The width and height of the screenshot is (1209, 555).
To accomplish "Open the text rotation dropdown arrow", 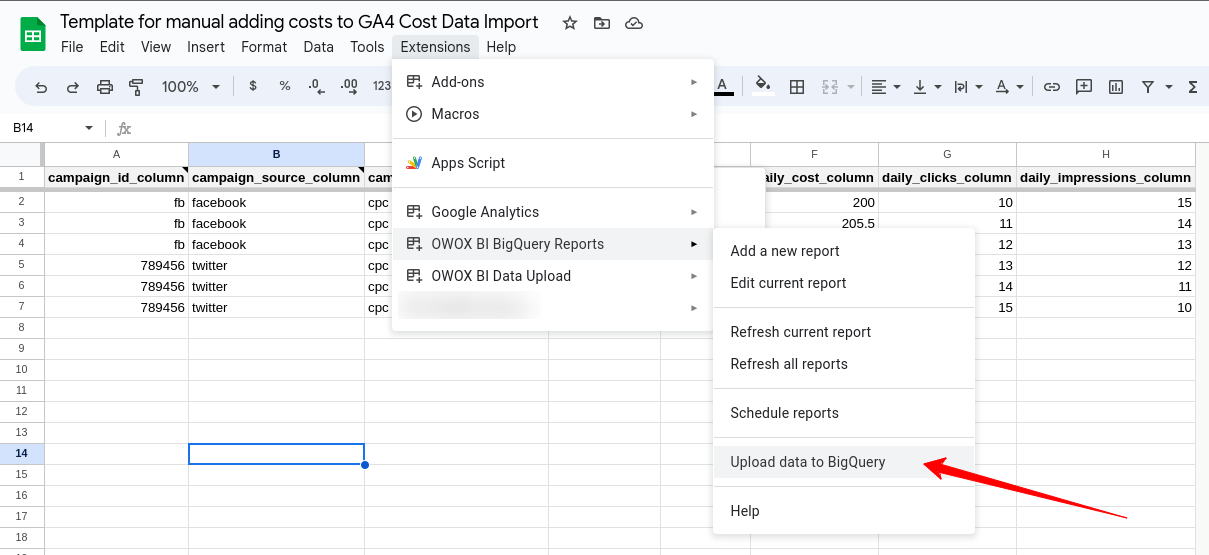I will [x=1020, y=87].
